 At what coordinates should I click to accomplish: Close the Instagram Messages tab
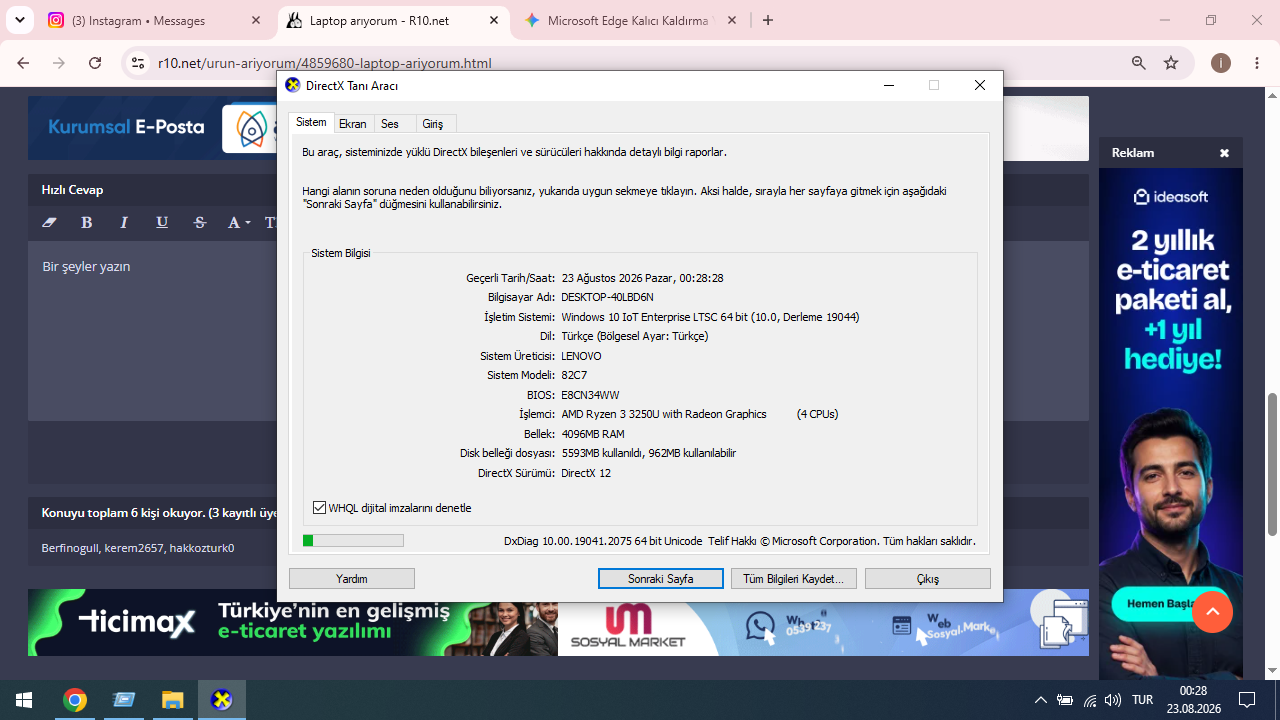pos(256,20)
